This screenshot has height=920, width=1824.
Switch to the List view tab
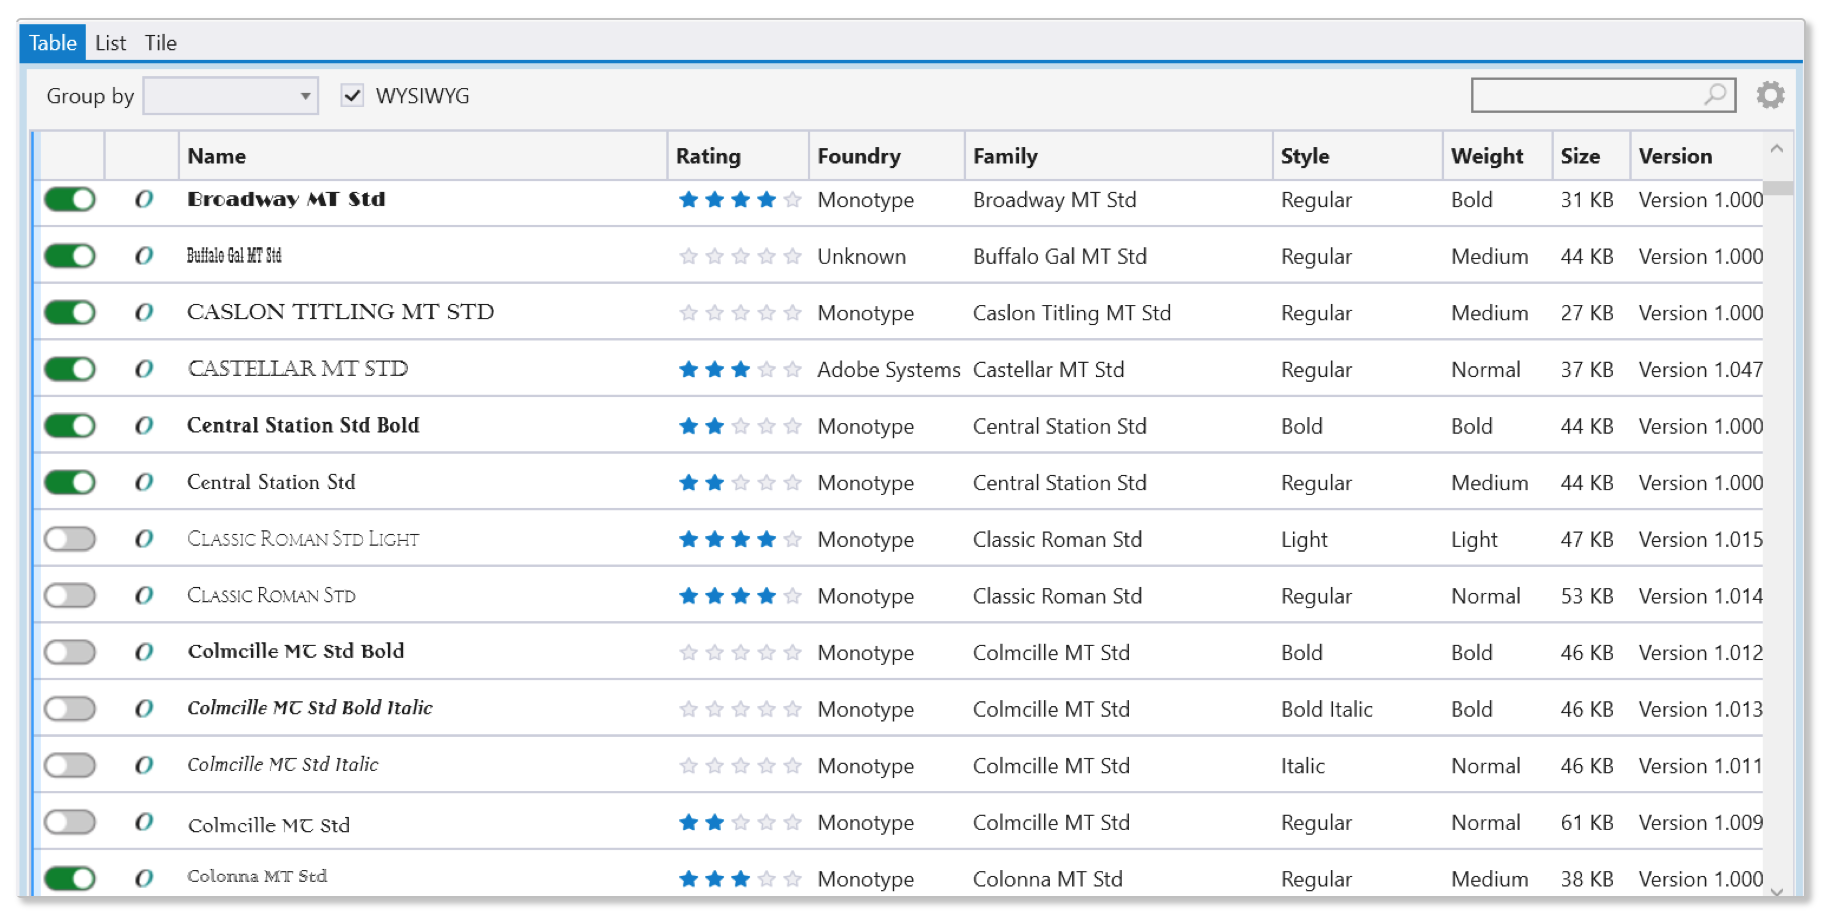click(x=110, y=43)
